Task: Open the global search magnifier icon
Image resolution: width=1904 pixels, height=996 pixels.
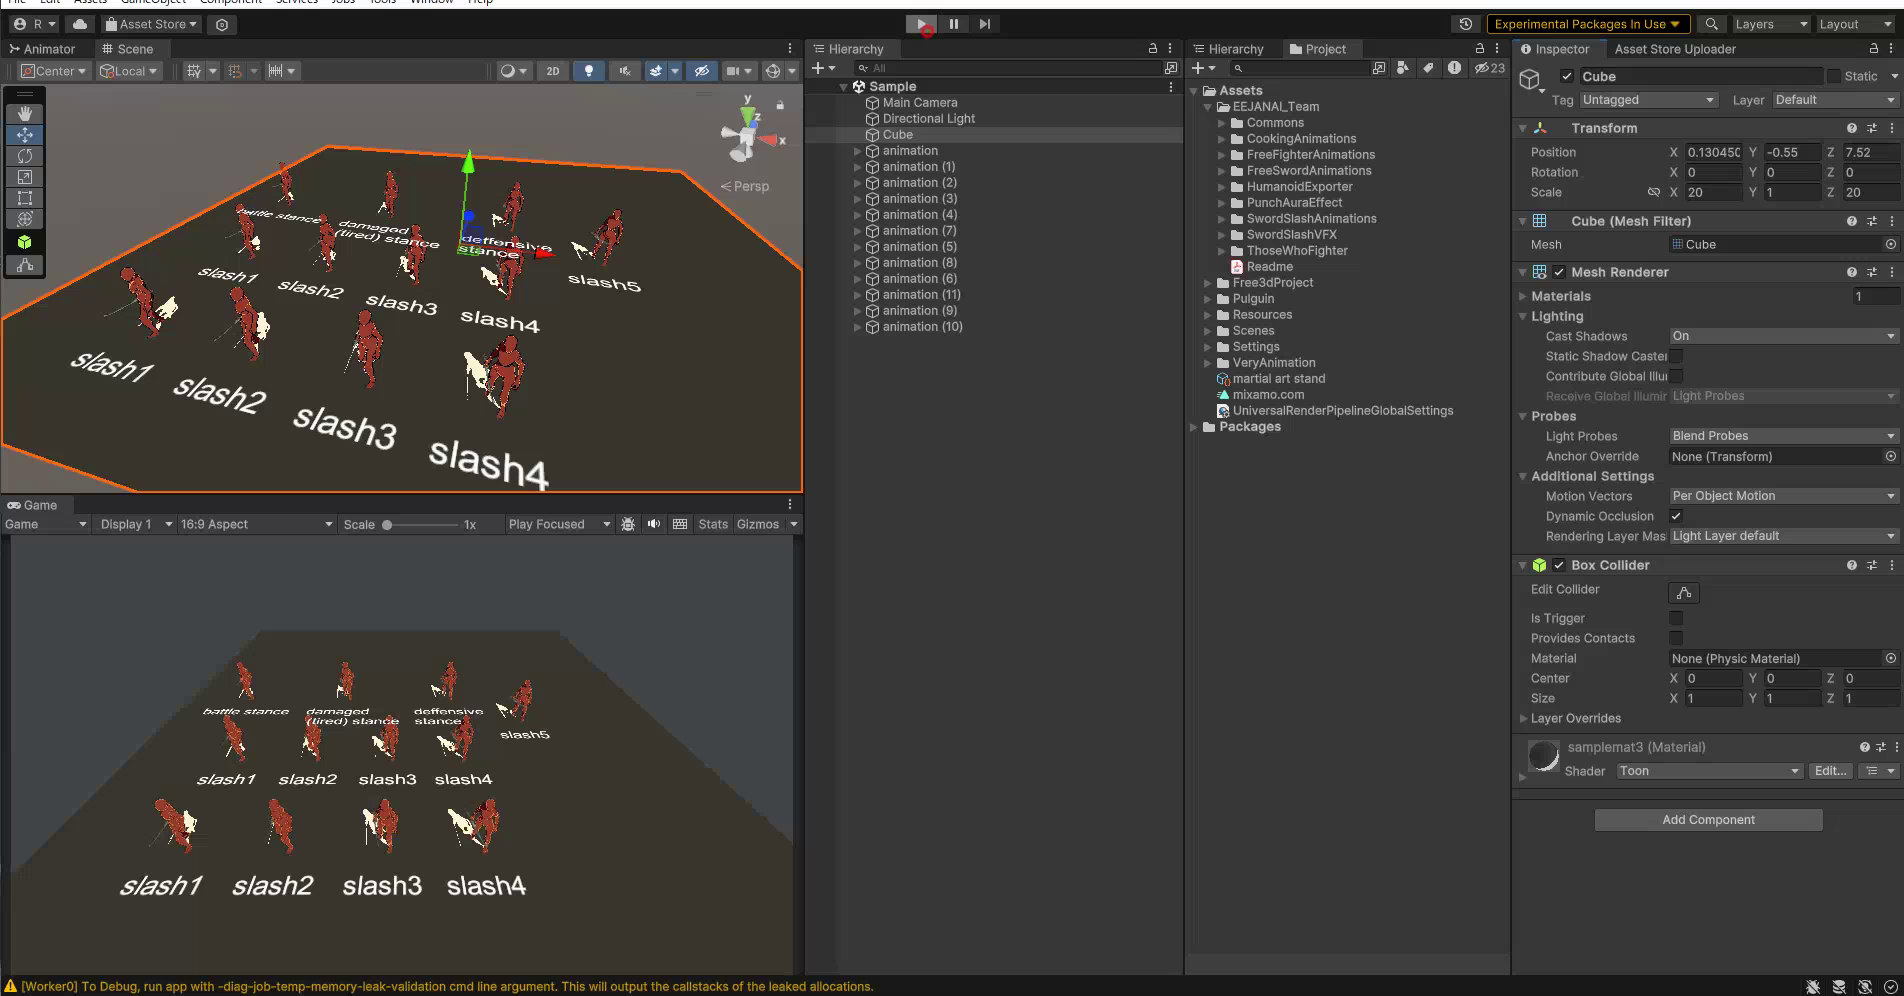Action: click(x=1712, y=24)
